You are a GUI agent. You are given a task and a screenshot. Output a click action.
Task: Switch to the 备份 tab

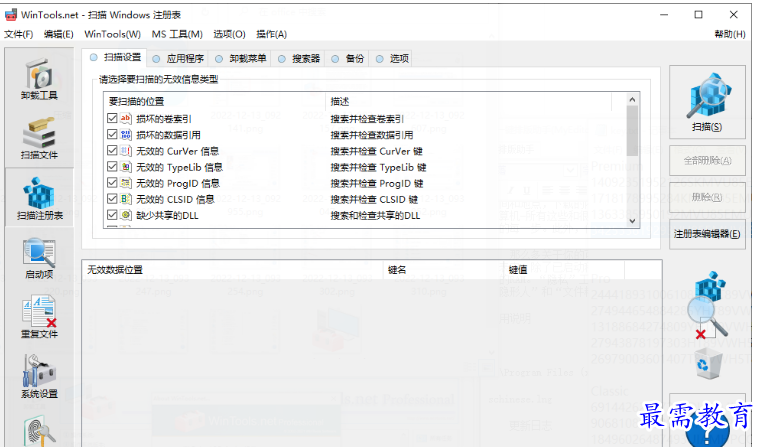tap(347, 59)
